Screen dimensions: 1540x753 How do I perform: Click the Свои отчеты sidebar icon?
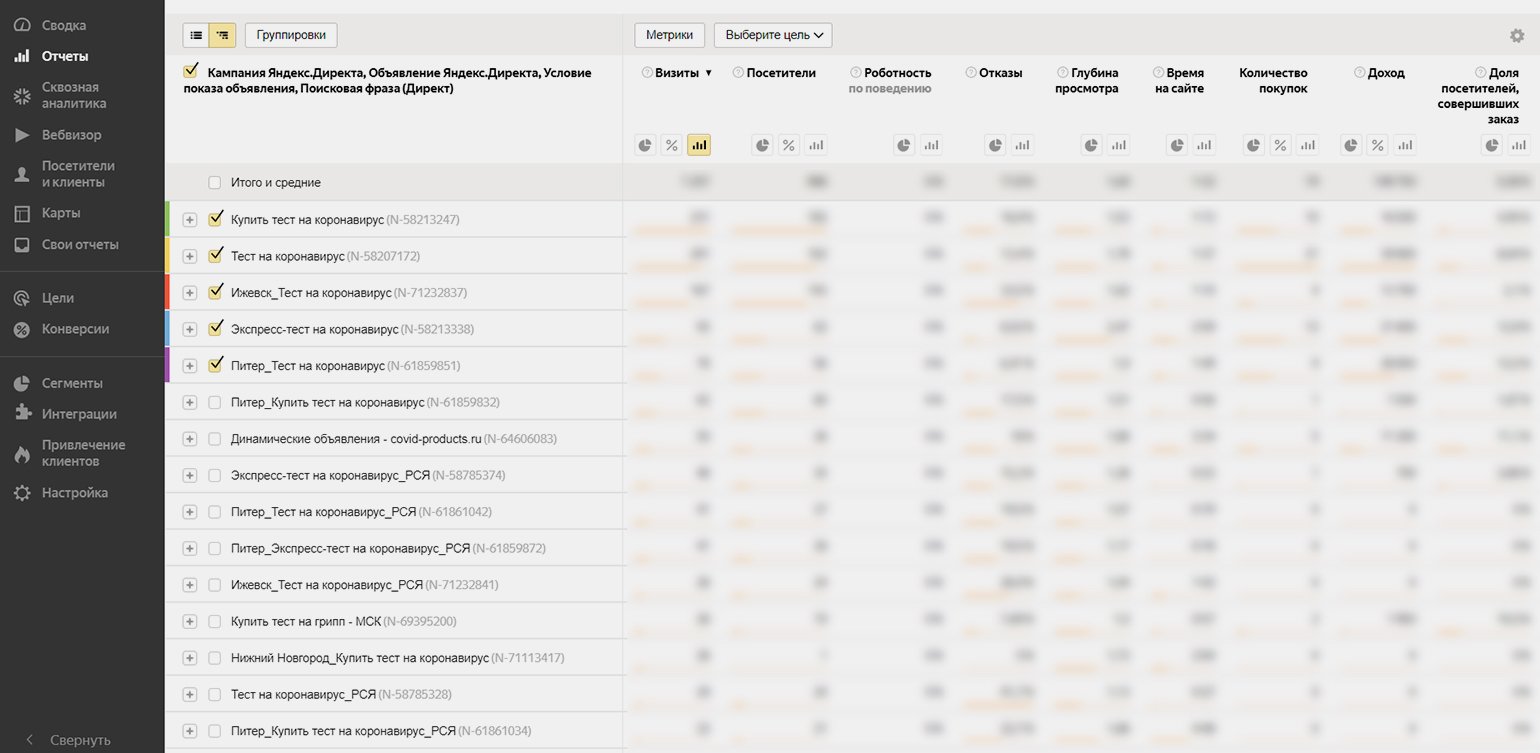[21, 244]
